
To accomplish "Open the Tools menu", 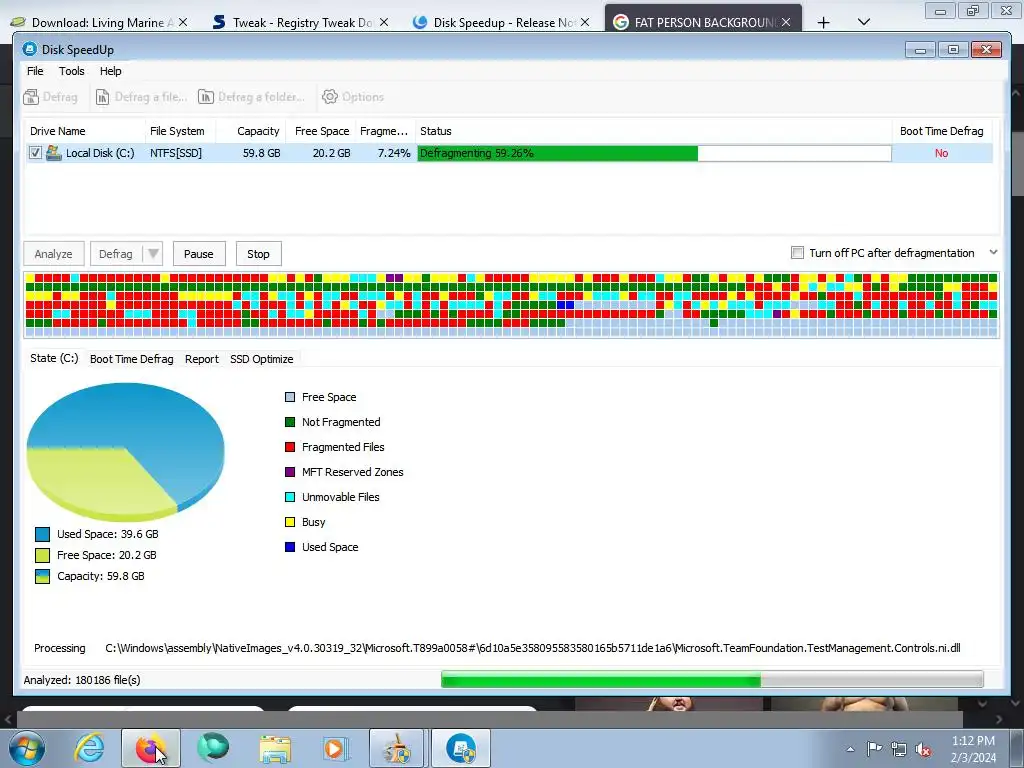I will (72, 71).
